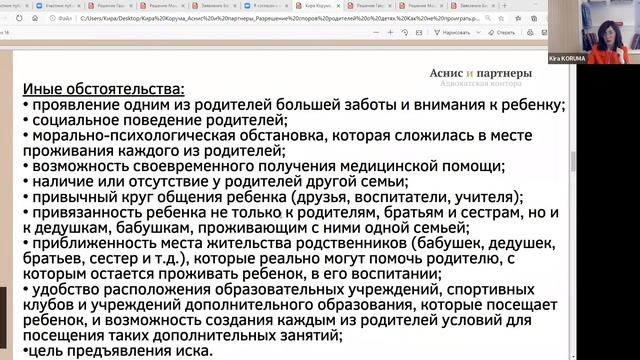The width and height of the screenshot is (640, 360).
Task: Click the vertical scrollbar thumb of the PDF
Action: pyautogui.click(x=573, y=161)
